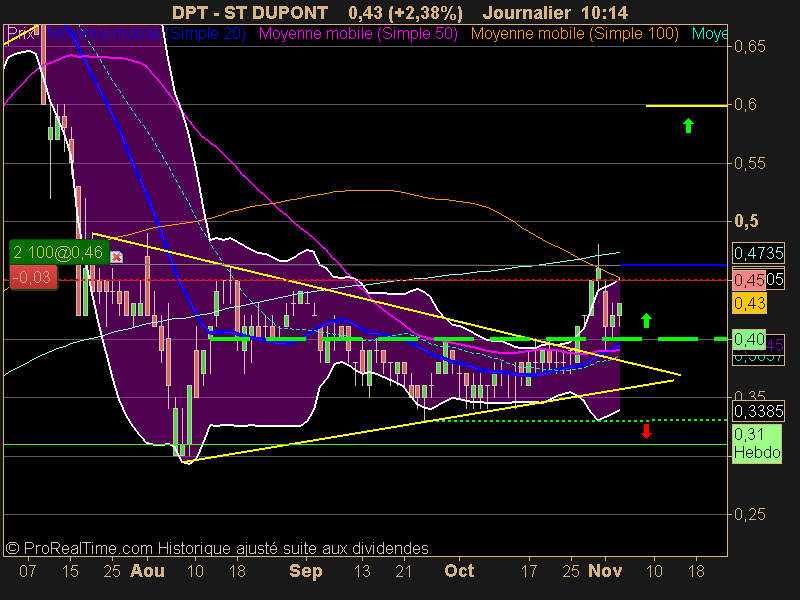
Task: Select the orange 0,43 current price label
Action: pos(749,304)
